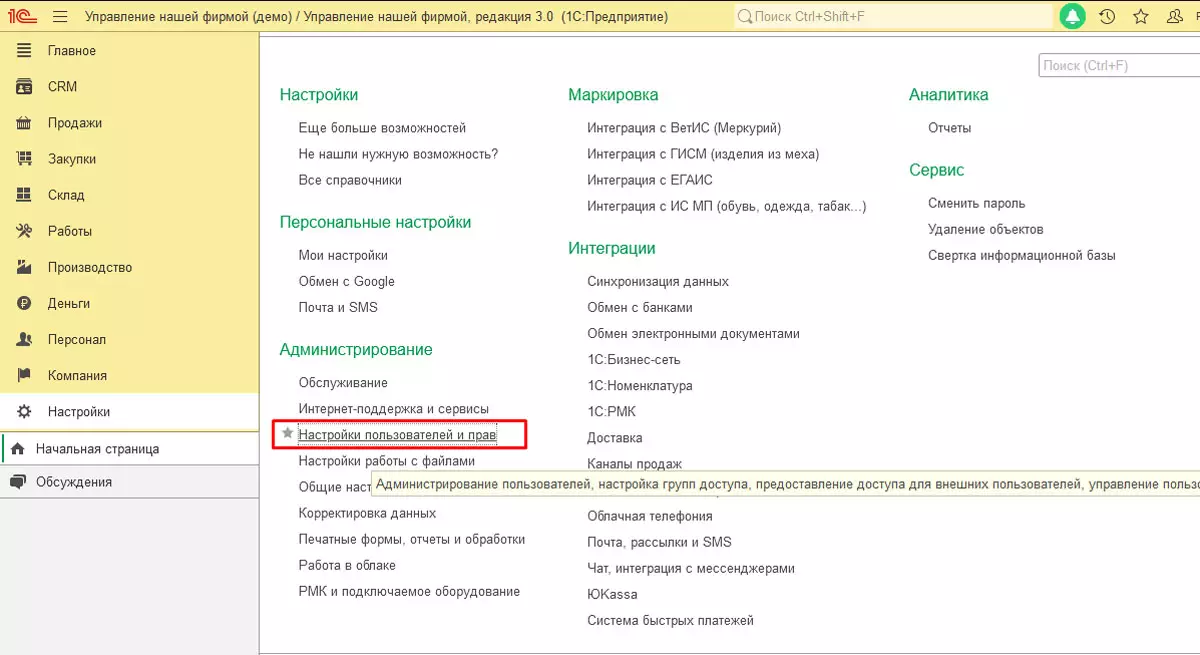Screen dimensions: 1200x655
Task: Open Интеграция с ЕГАИС
Action: 650,180
